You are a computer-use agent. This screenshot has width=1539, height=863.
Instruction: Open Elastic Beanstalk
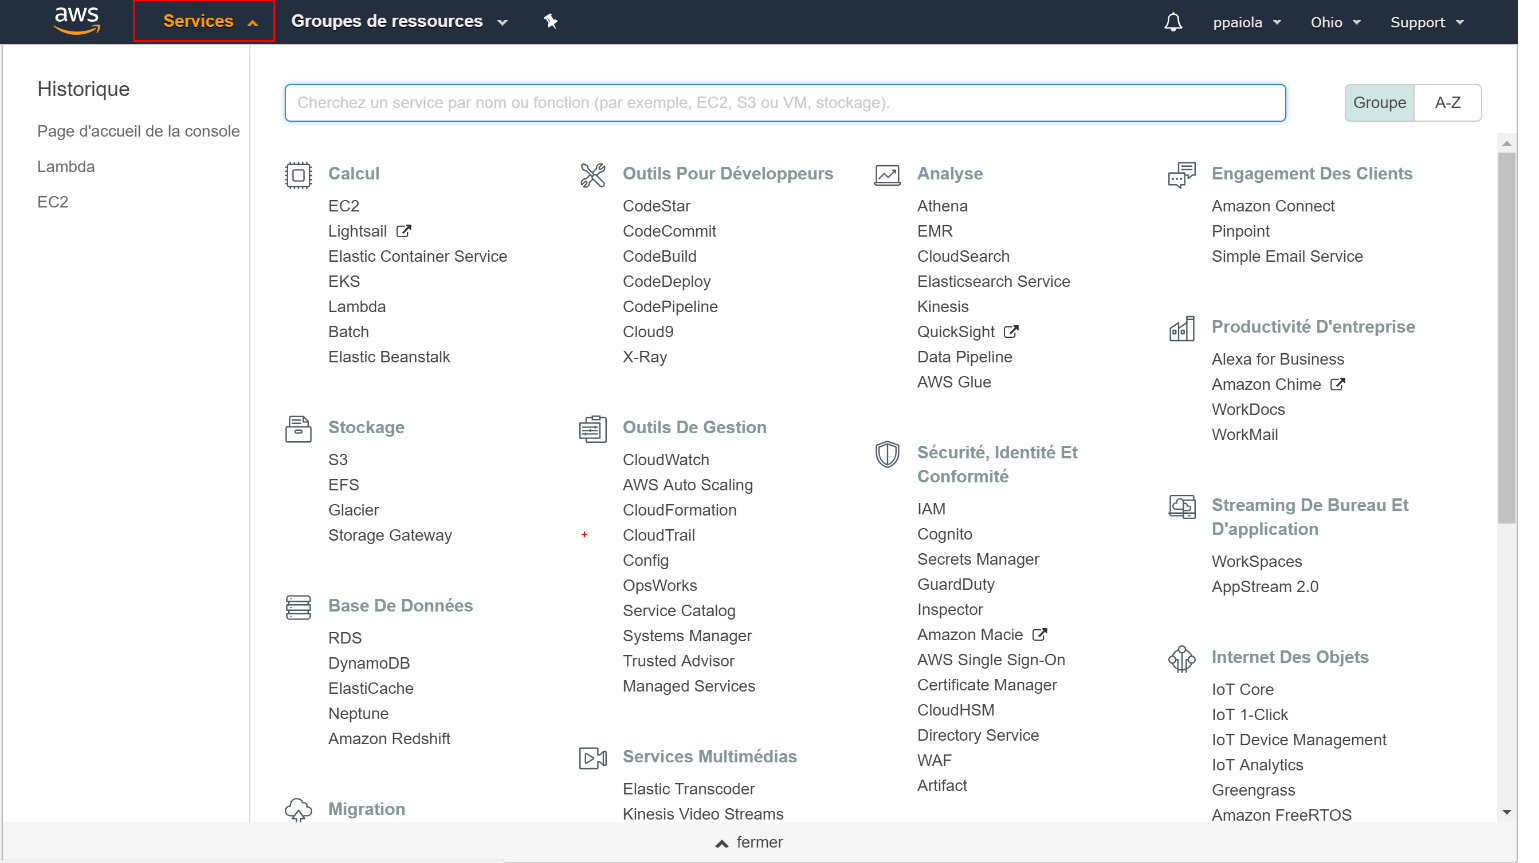tap(389, 357)
